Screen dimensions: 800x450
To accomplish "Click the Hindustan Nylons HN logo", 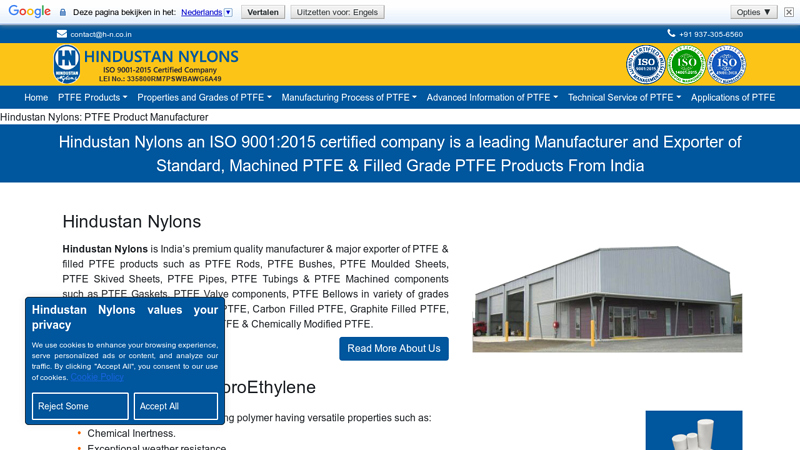I will [67, 64].
